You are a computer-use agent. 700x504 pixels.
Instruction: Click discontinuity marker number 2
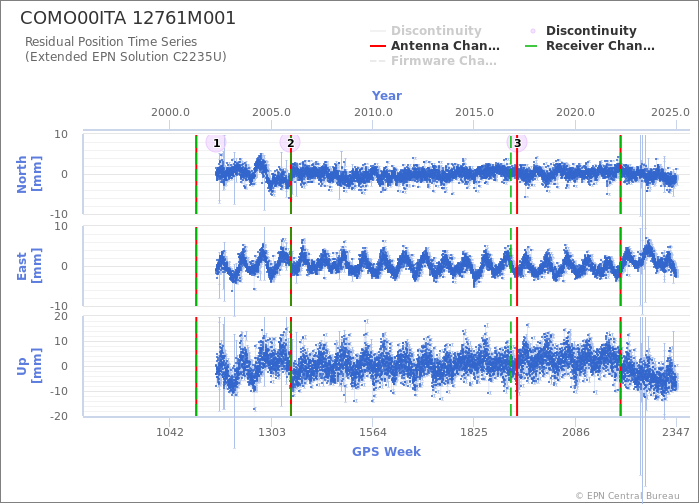pyautogui.click(x=290, y=143)
